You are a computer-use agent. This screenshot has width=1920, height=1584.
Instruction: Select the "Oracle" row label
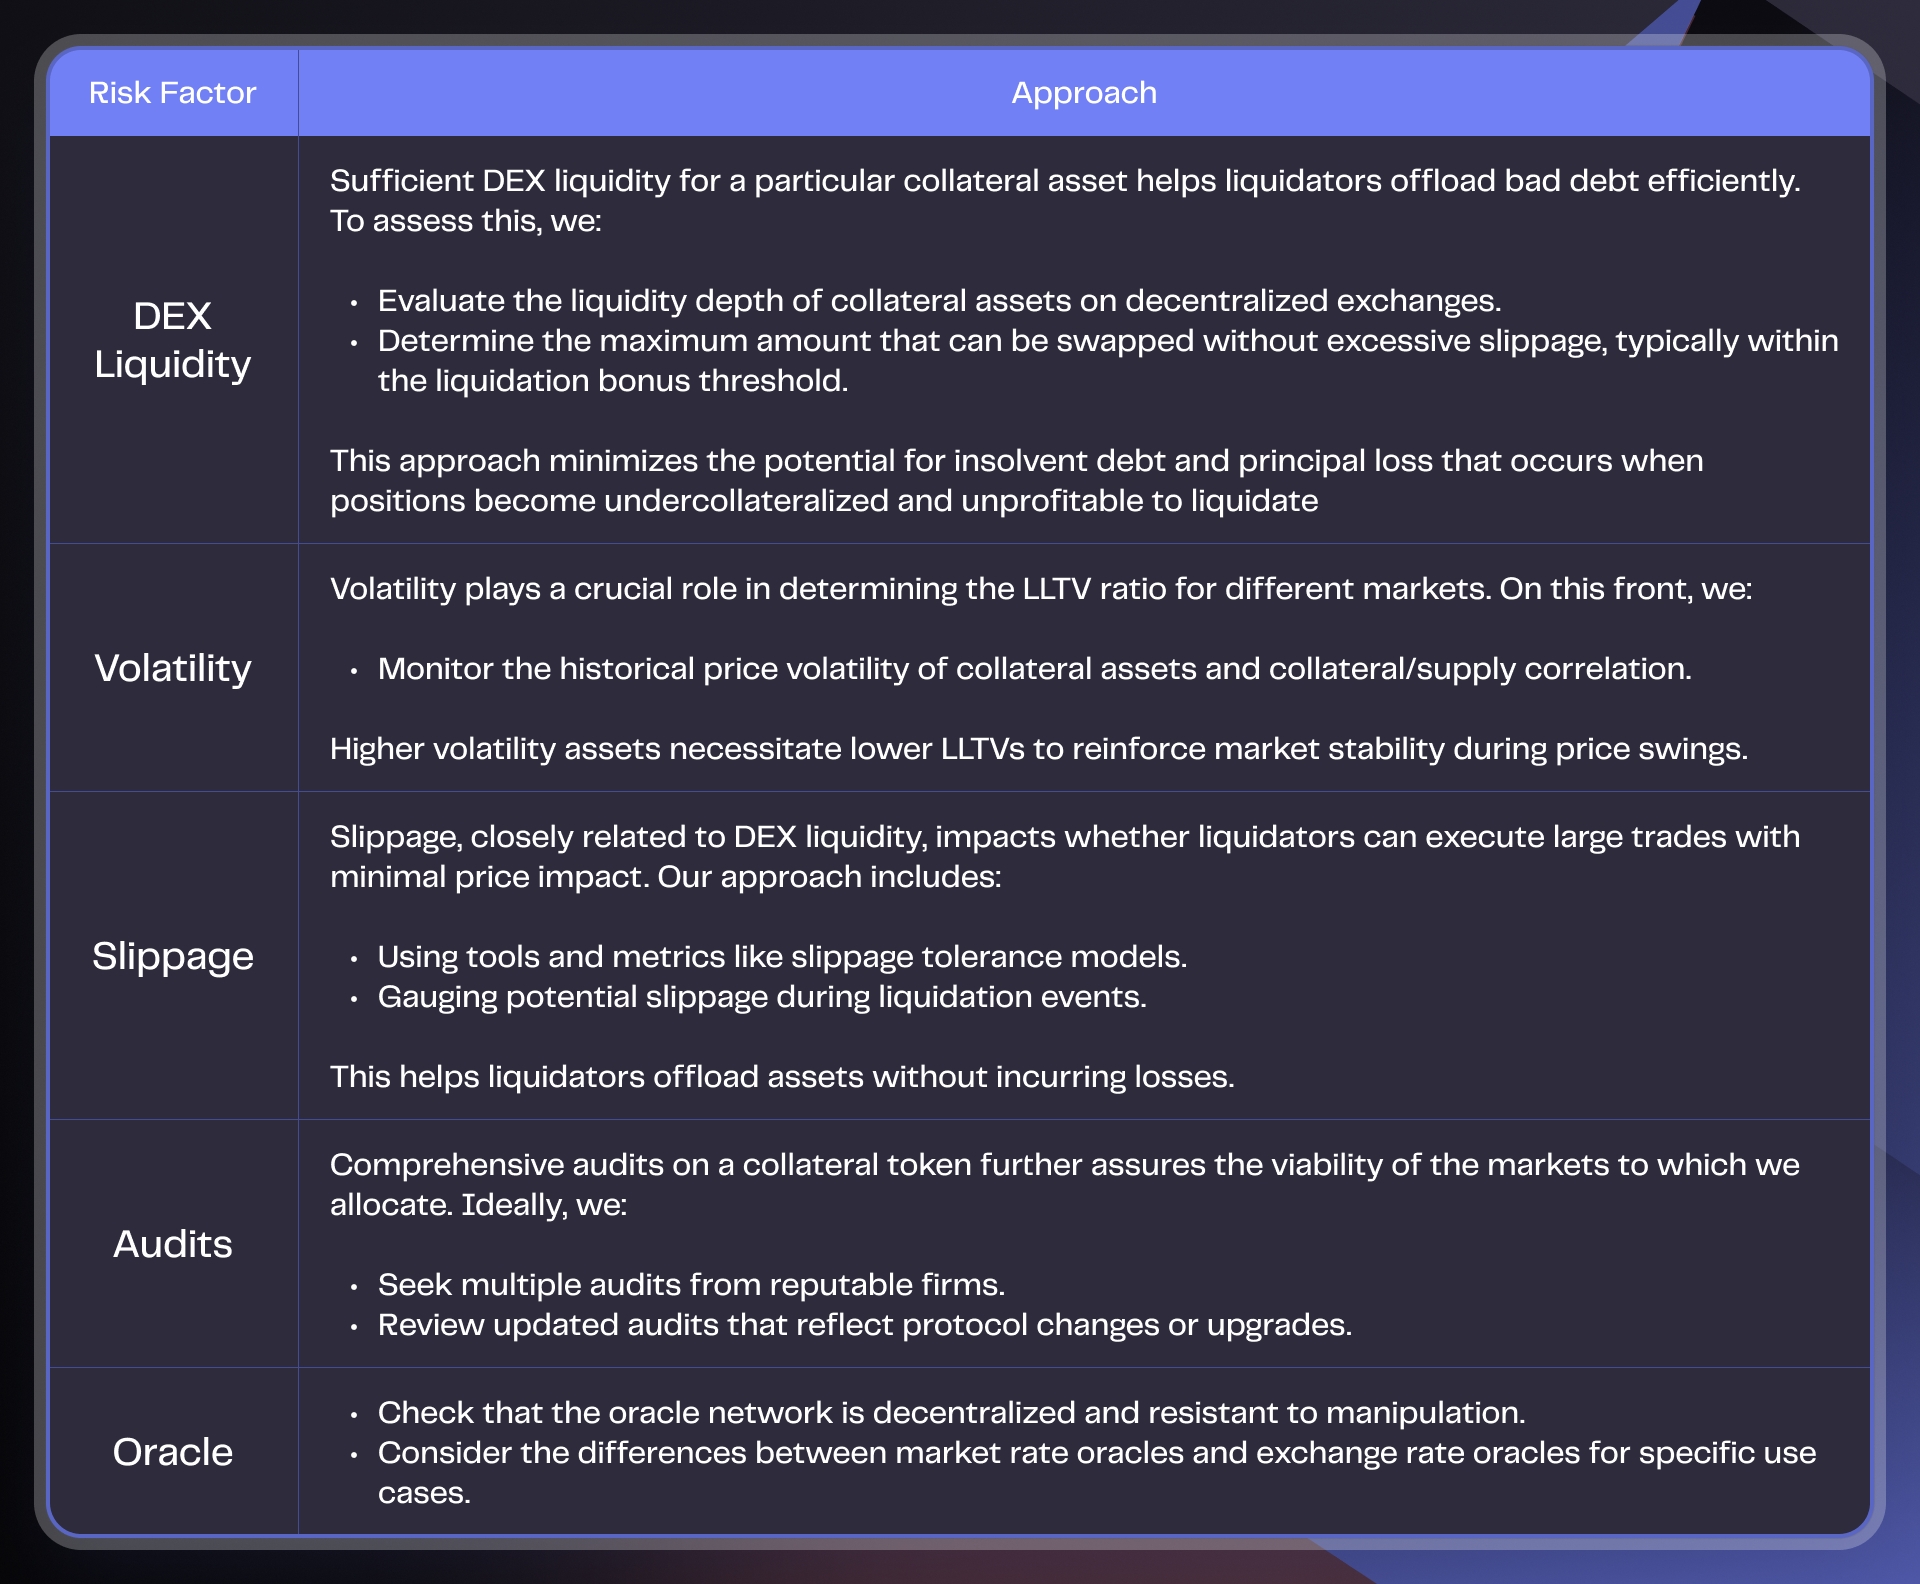pos(172,1452)
